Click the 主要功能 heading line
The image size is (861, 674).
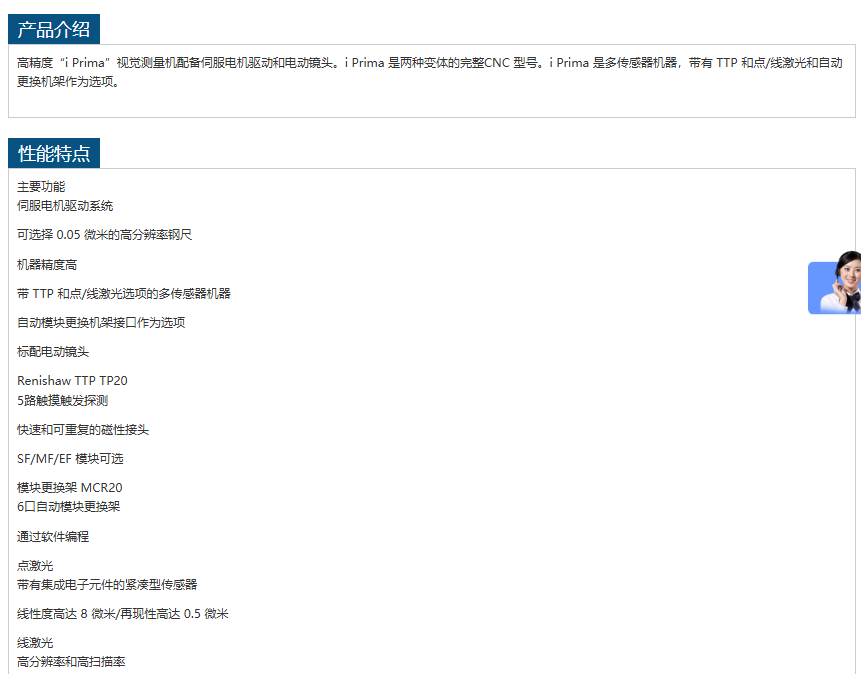tap(41, 187)
